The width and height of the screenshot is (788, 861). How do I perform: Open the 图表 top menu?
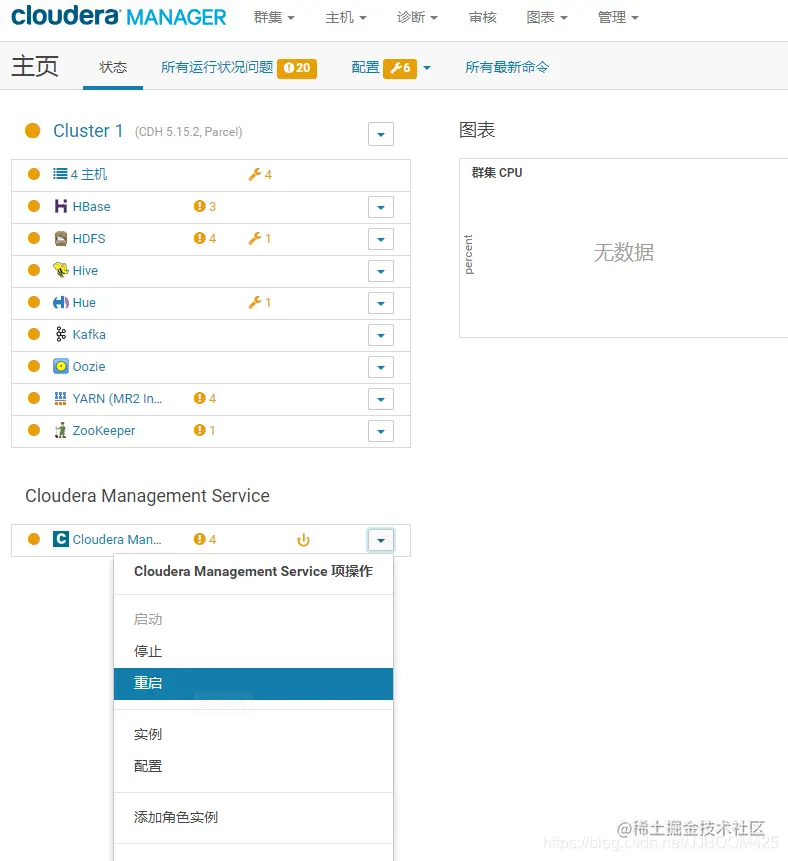click(x=547, y=18)
